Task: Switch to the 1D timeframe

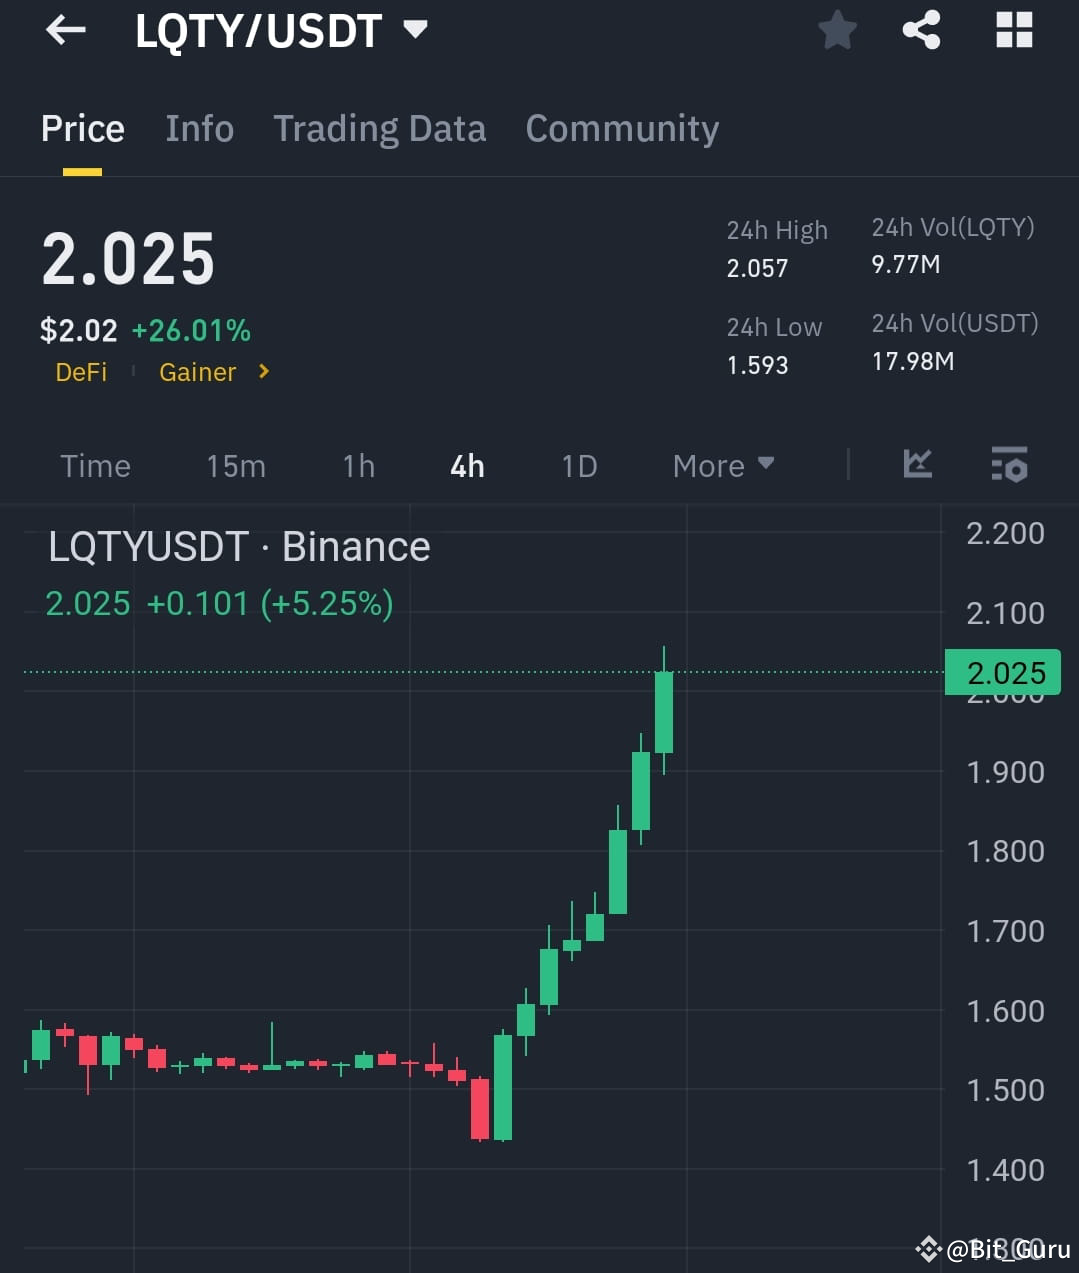Action: click(x=578, y=465)
